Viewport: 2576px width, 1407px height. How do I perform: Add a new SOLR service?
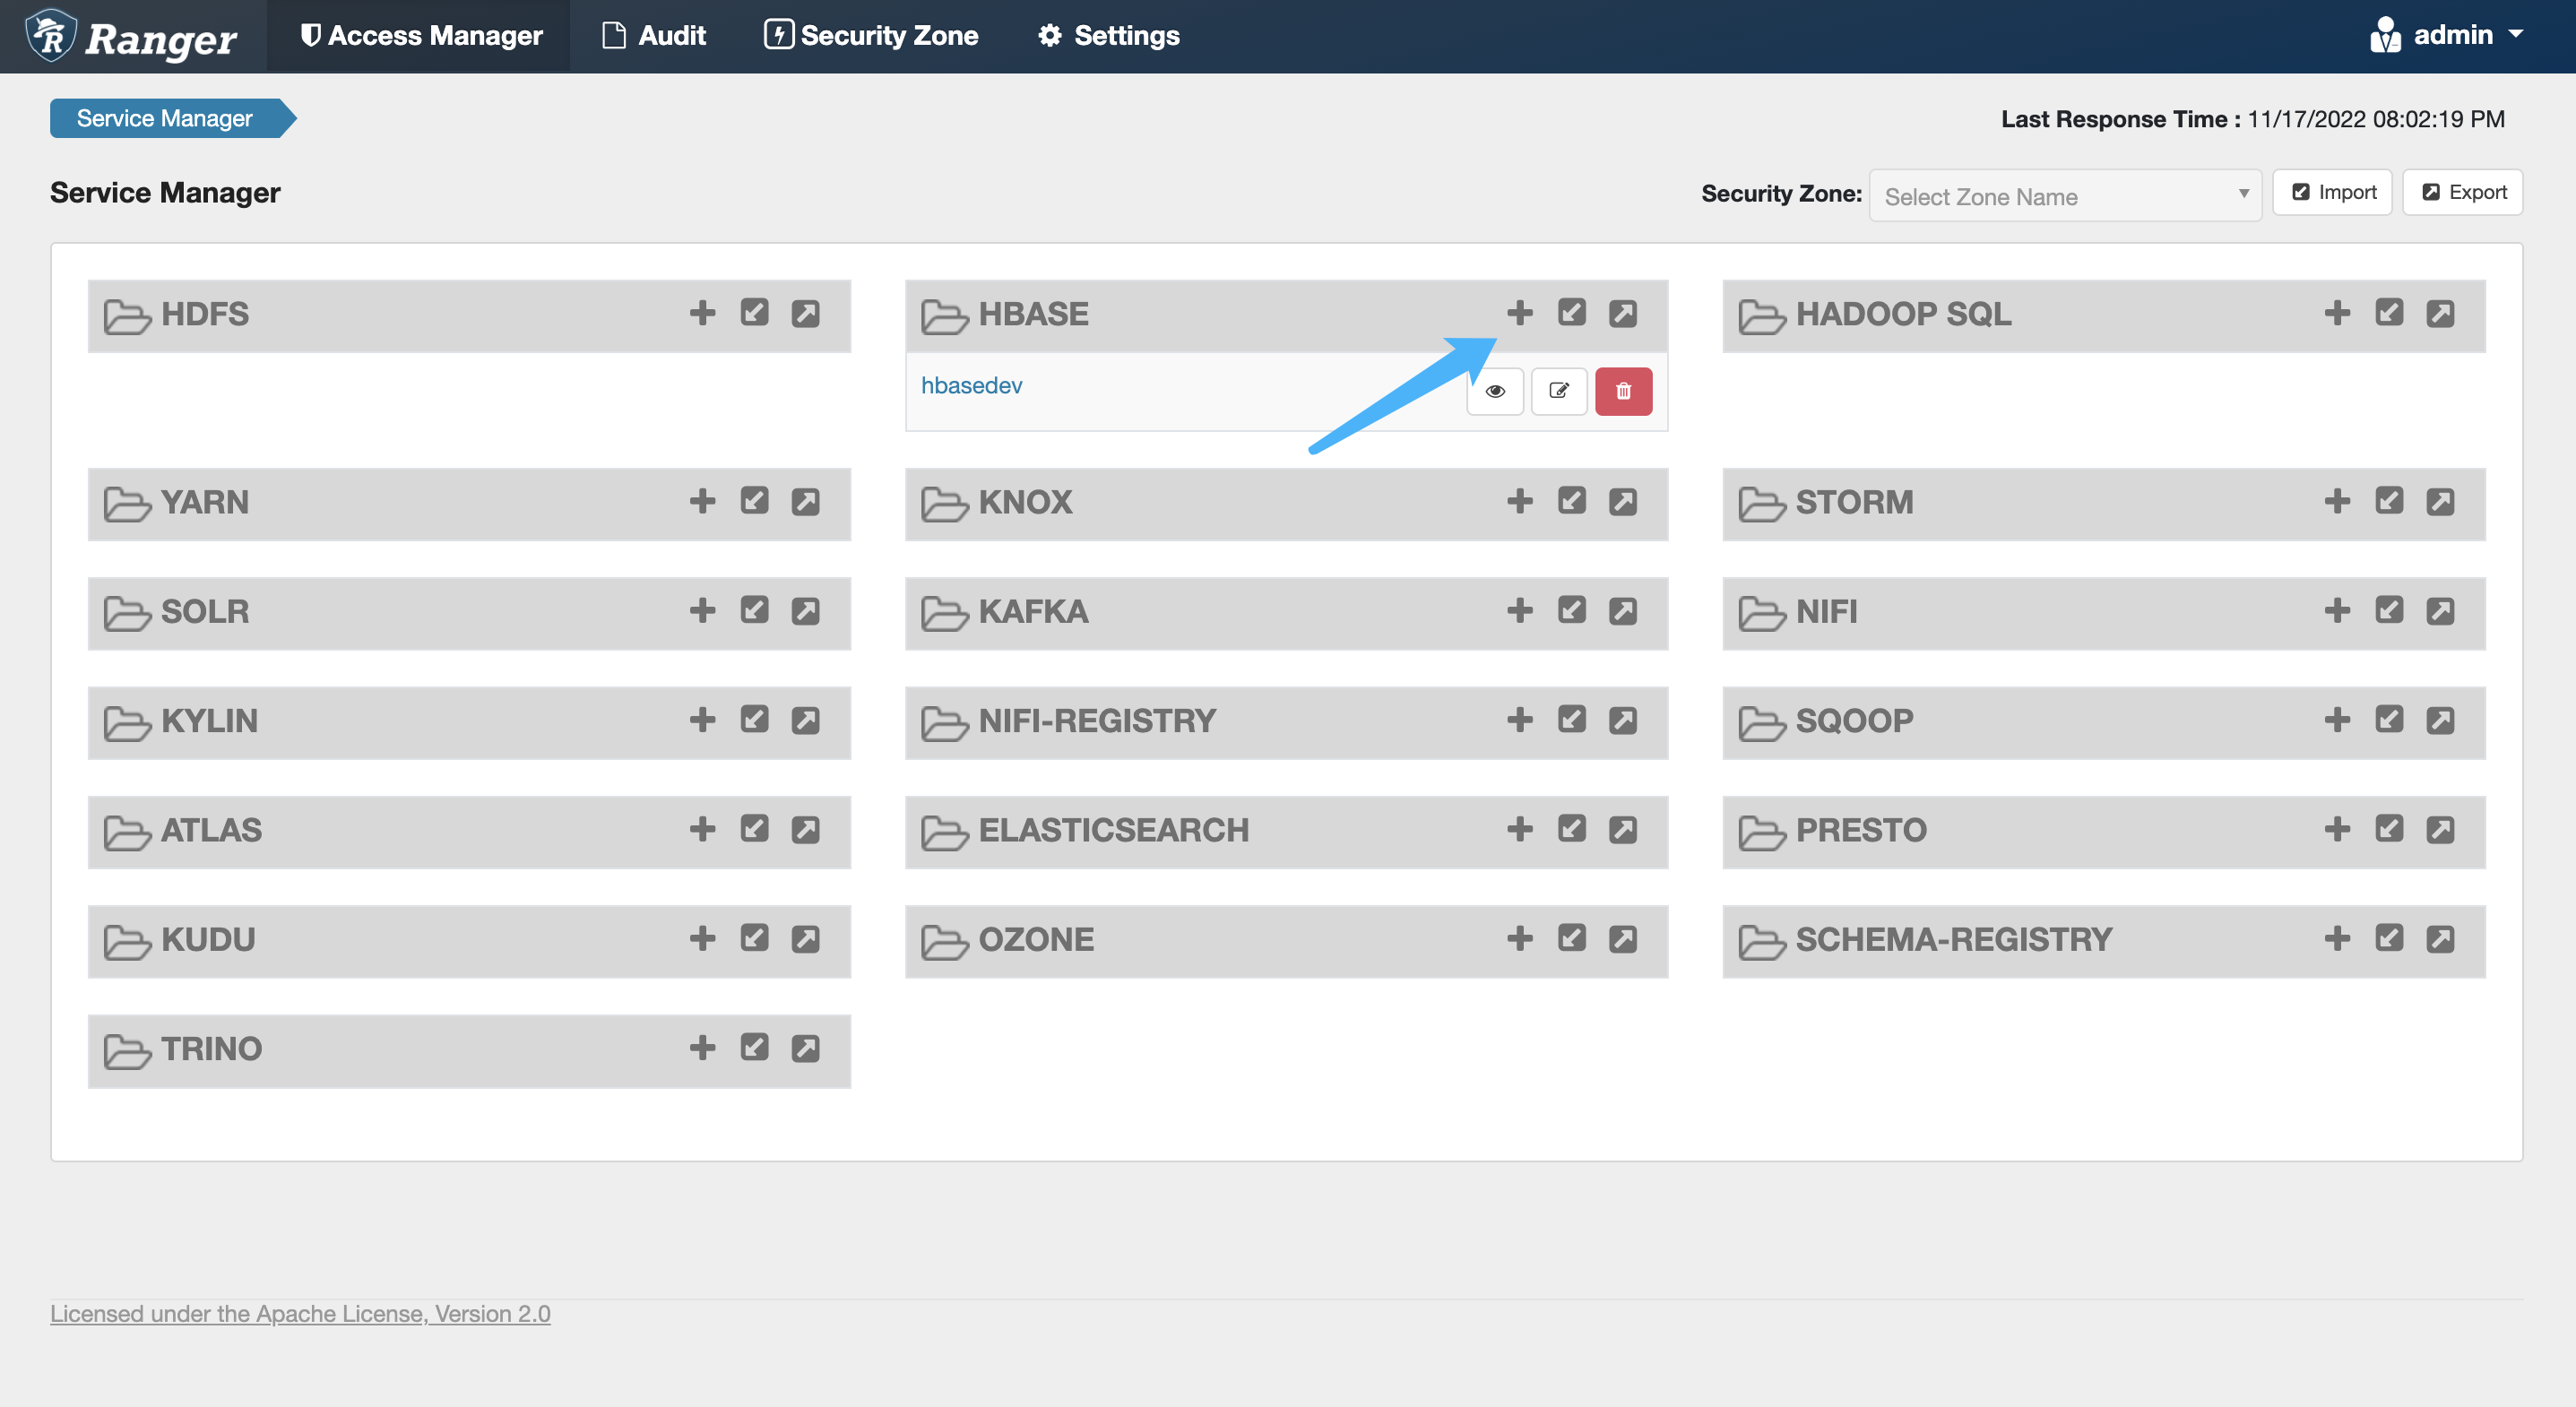(x=702, y=610)
